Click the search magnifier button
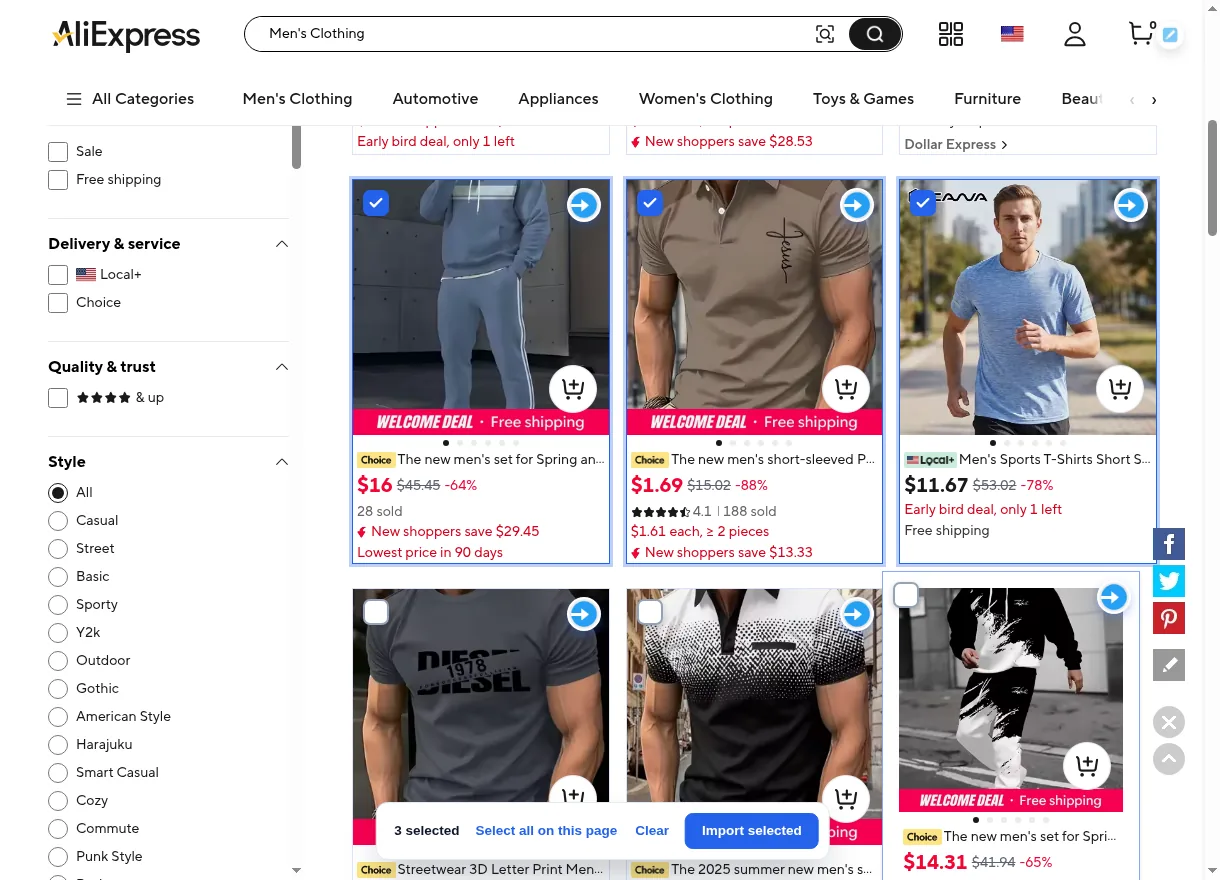1220x880 pixels. click(x=875, y=34)
